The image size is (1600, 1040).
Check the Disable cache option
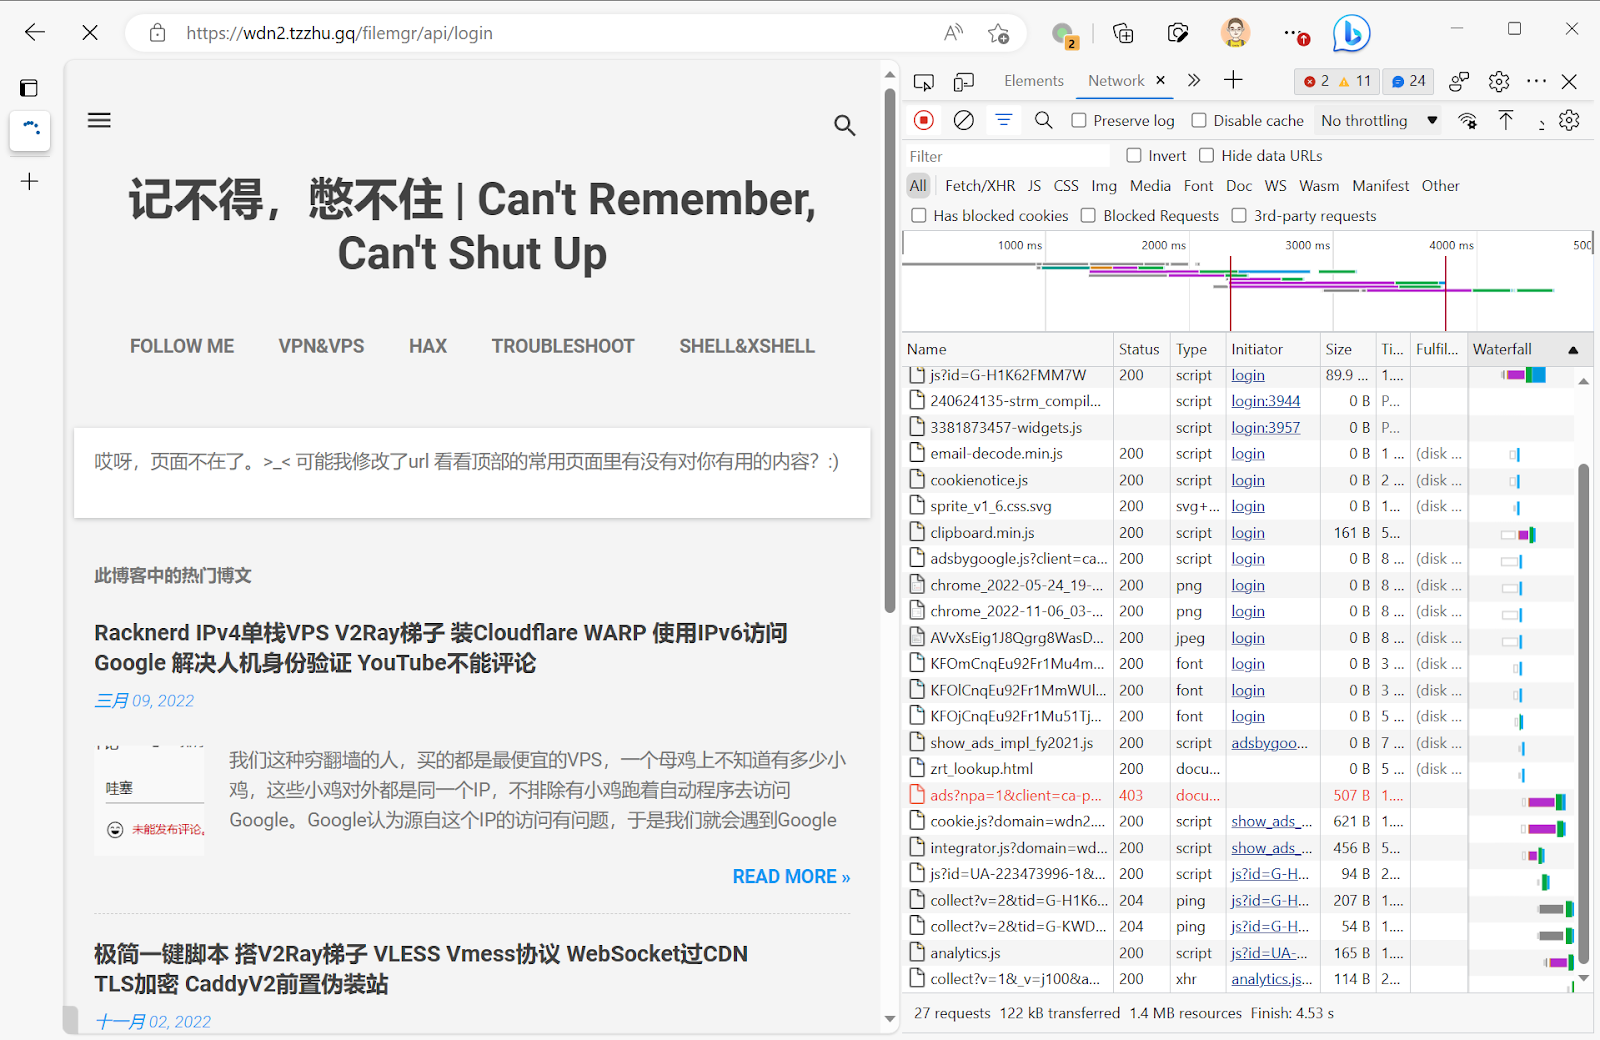tap(1199, 121)
